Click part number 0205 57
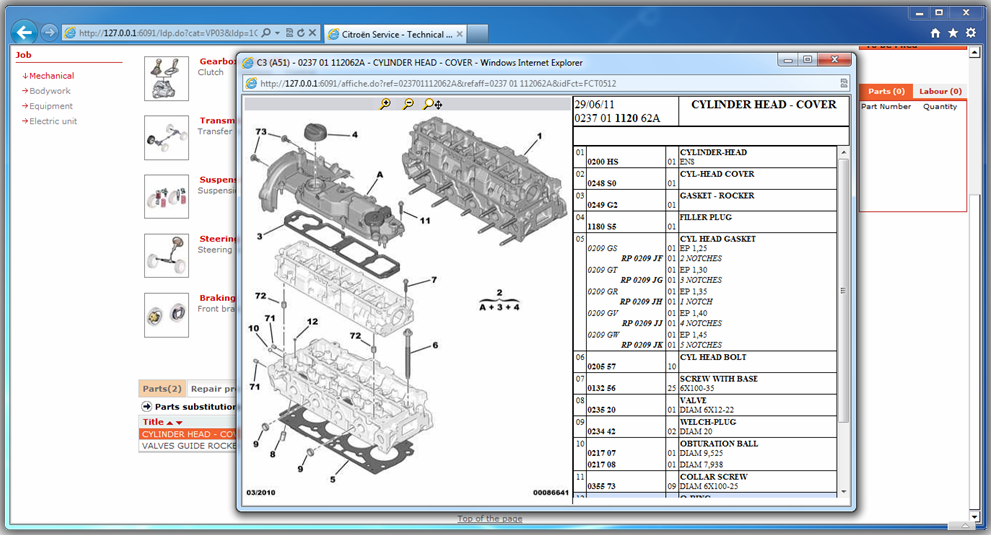 point(602,366)
